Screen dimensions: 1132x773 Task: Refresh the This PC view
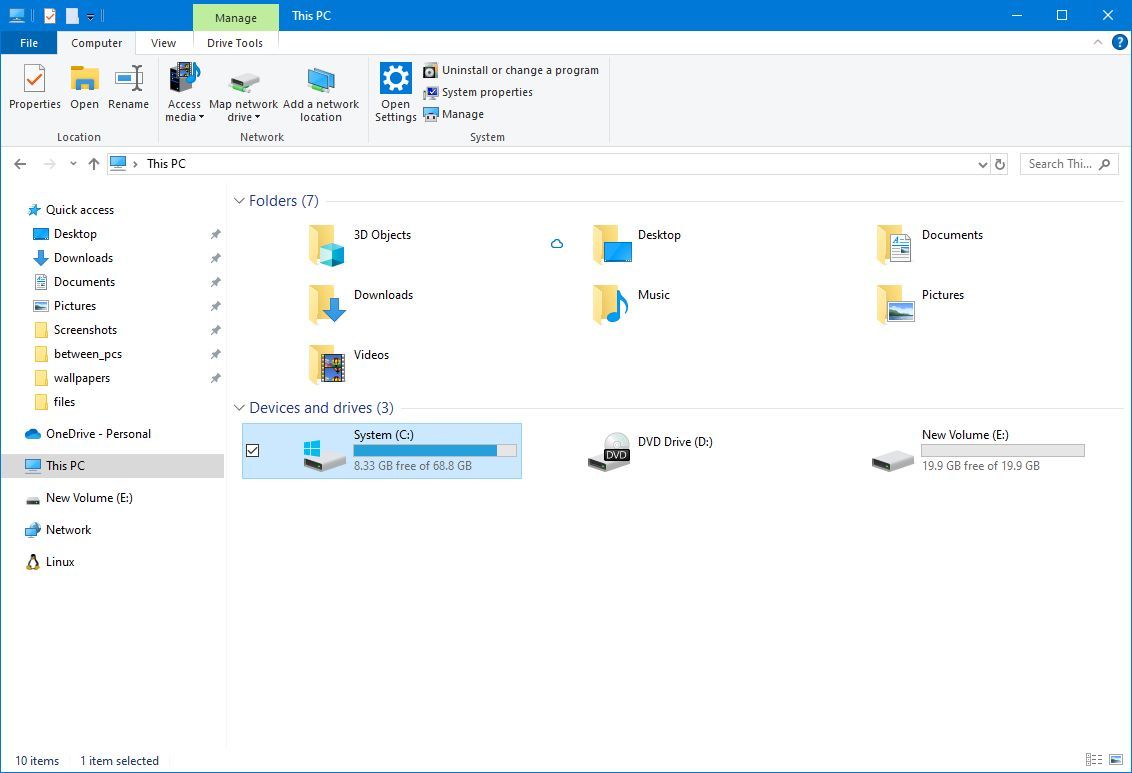pos(1000,165)
